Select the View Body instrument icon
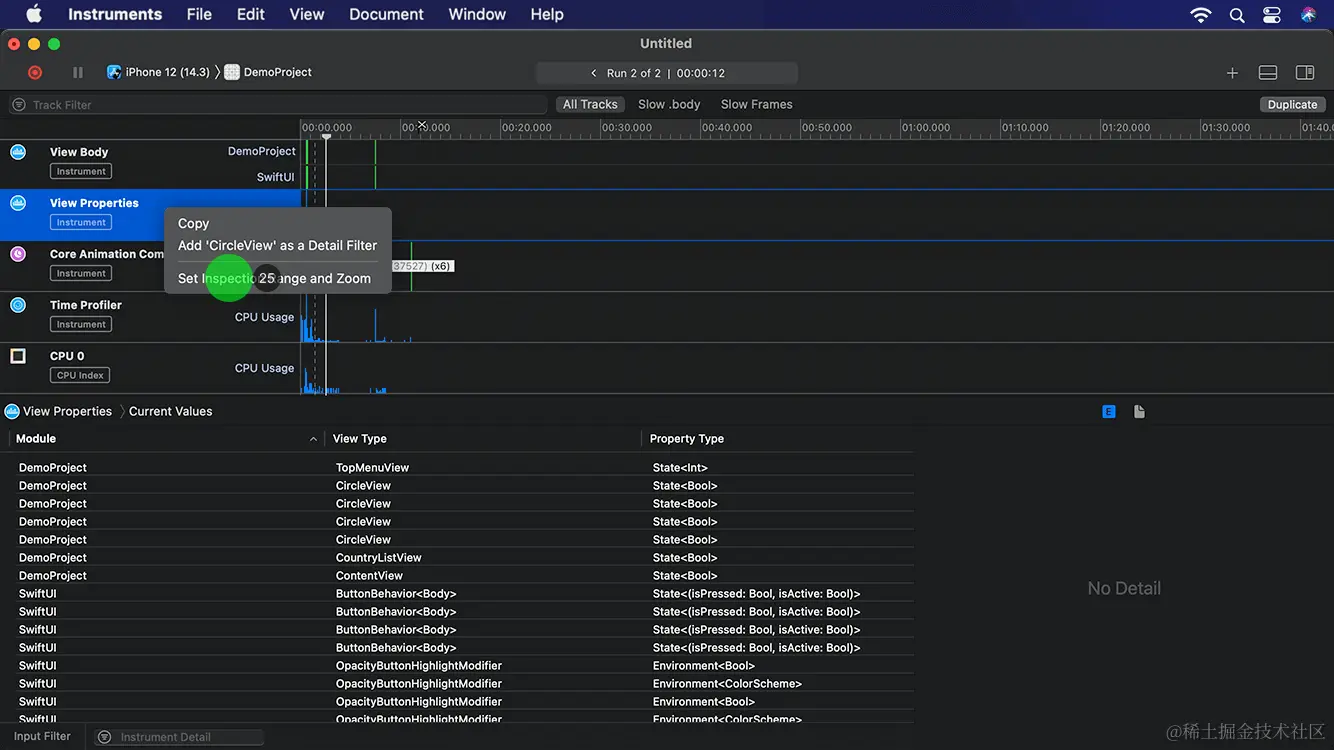 click(x=18, y=152)
